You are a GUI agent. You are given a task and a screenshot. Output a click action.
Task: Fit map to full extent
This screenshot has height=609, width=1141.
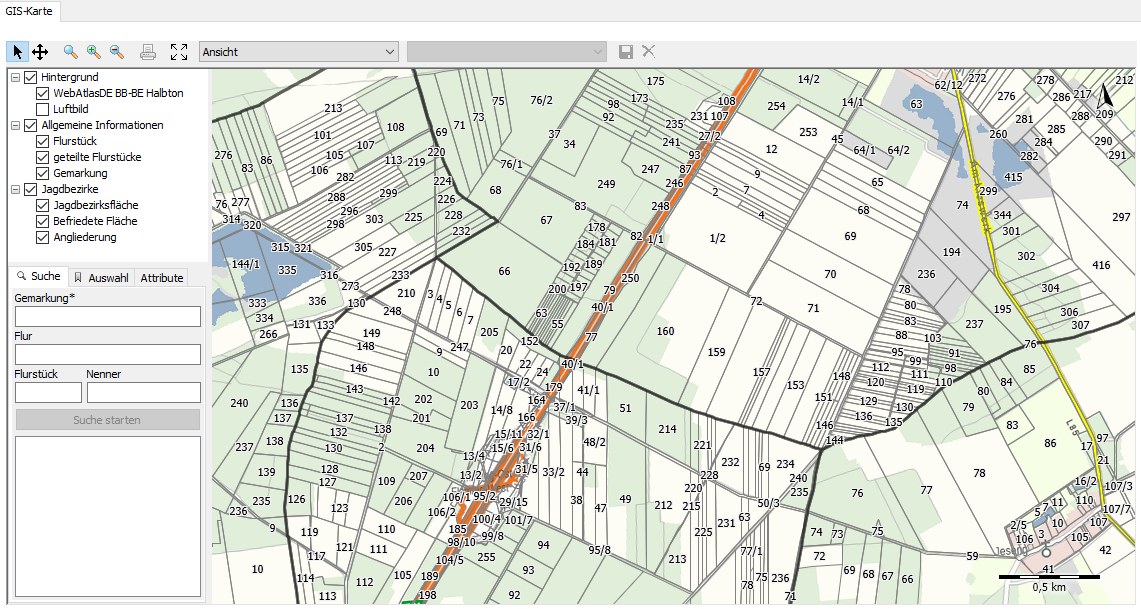(x=179, y=51)
